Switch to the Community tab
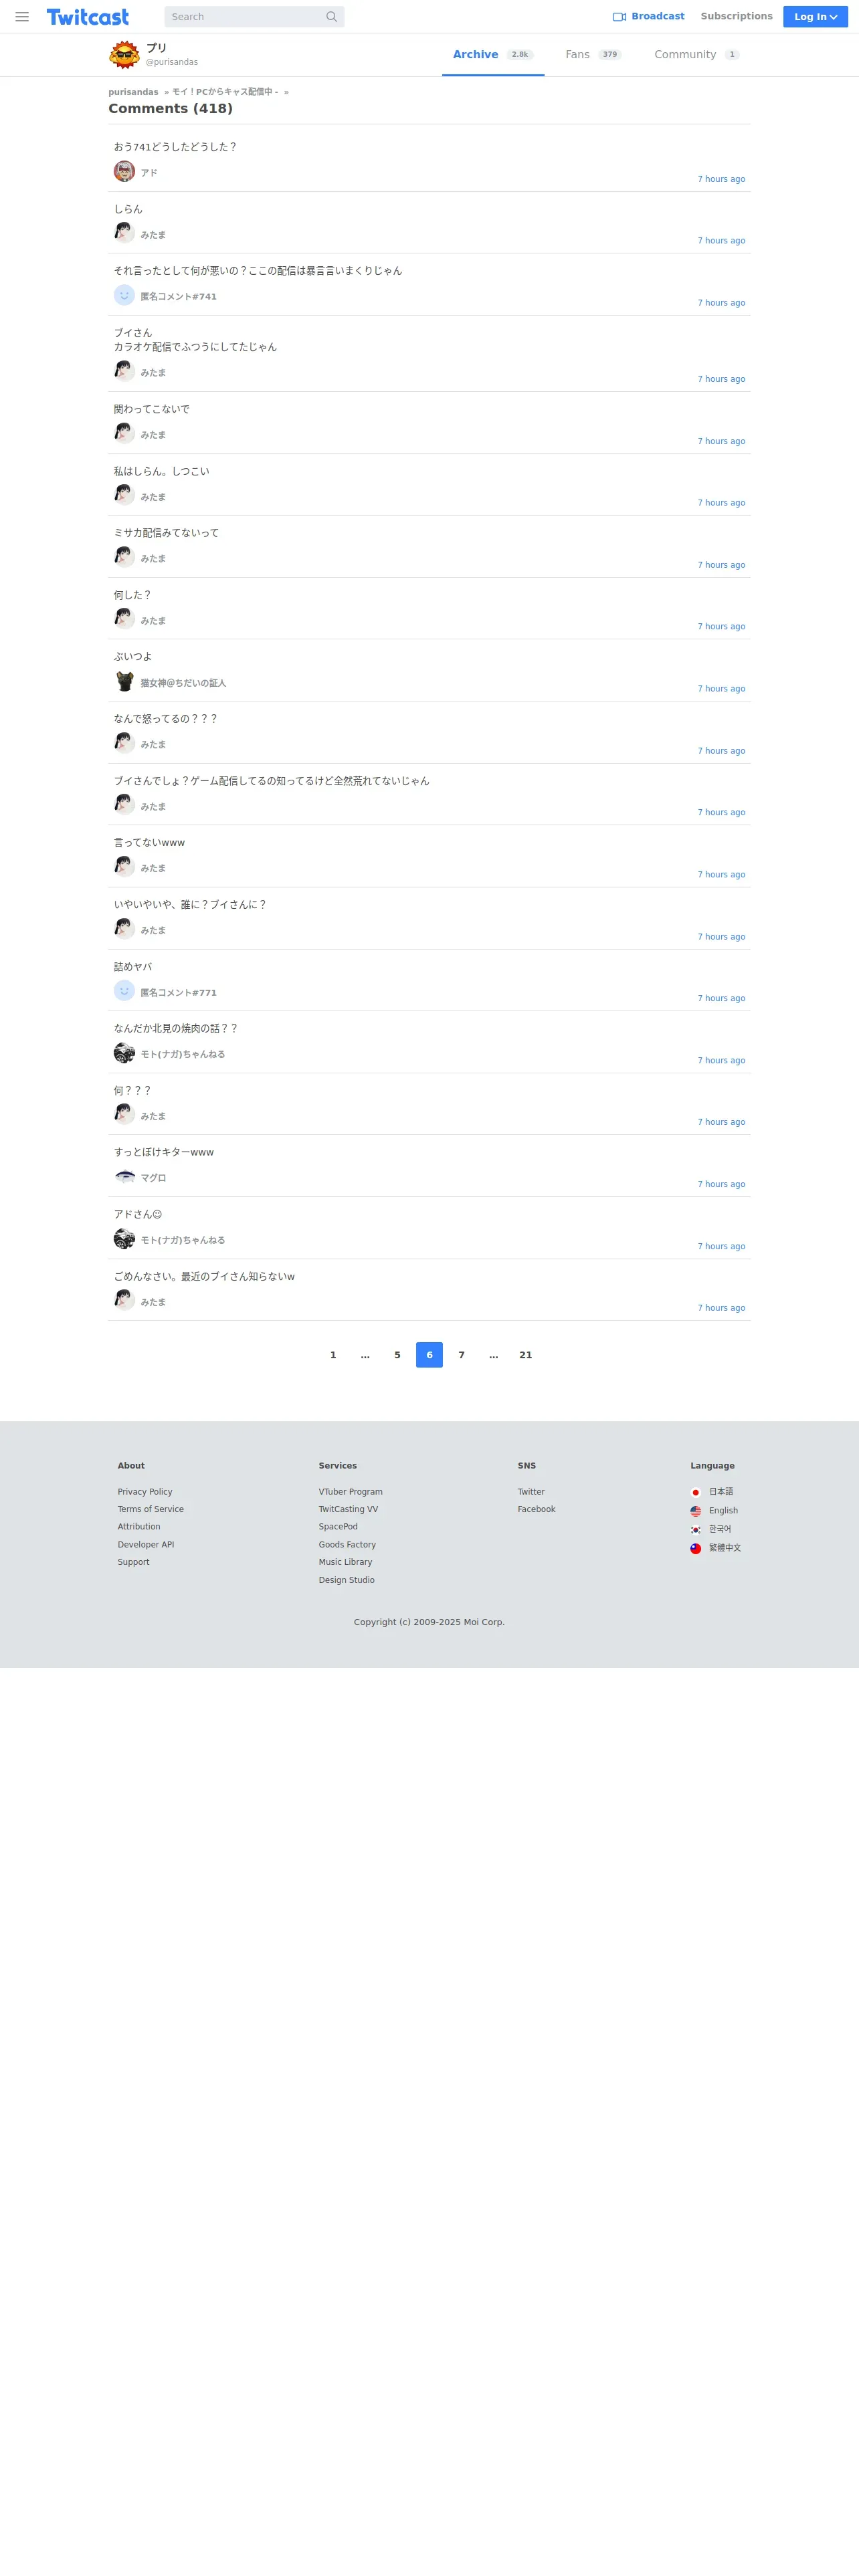859x2576 pixels. tap(697, 55)
